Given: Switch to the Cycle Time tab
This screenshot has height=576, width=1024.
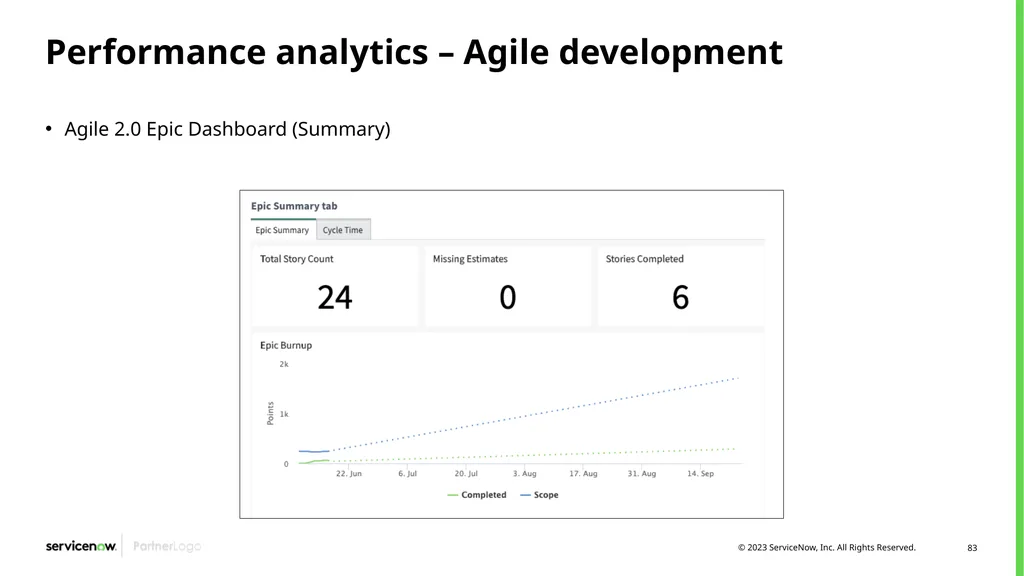Looking at the screenshot, I should tap(343, 230).
